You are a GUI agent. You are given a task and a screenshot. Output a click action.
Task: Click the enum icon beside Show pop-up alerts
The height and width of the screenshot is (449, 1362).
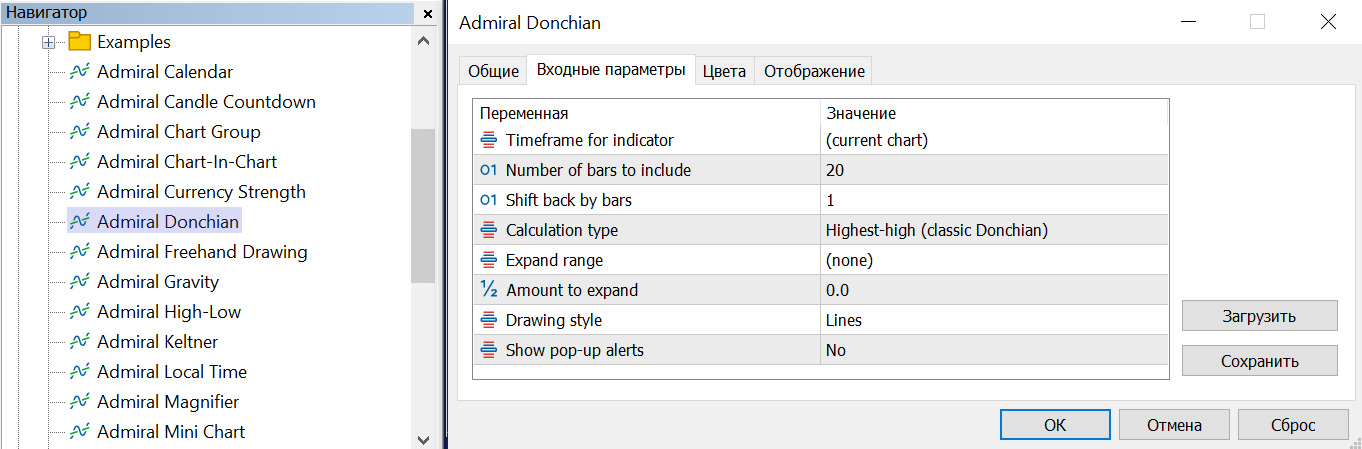[x=489, y=350]
